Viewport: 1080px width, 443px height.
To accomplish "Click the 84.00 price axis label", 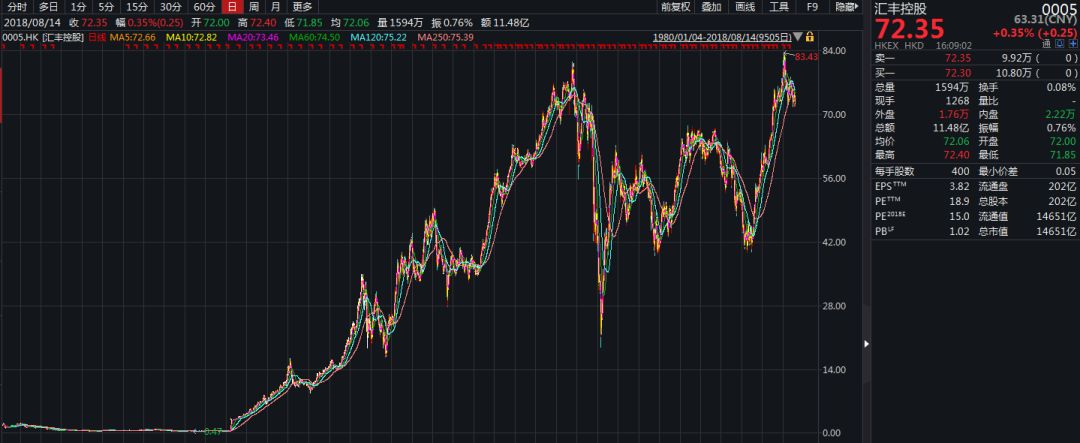I will [x=835, y=51].
